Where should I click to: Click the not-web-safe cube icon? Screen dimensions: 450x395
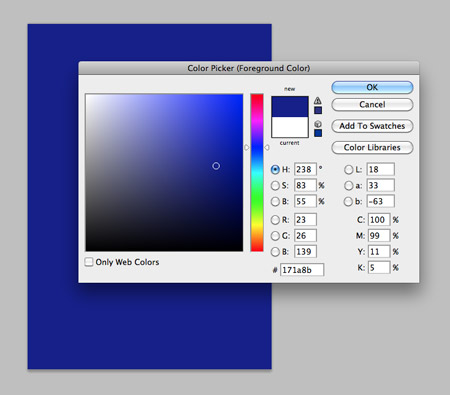318,124
